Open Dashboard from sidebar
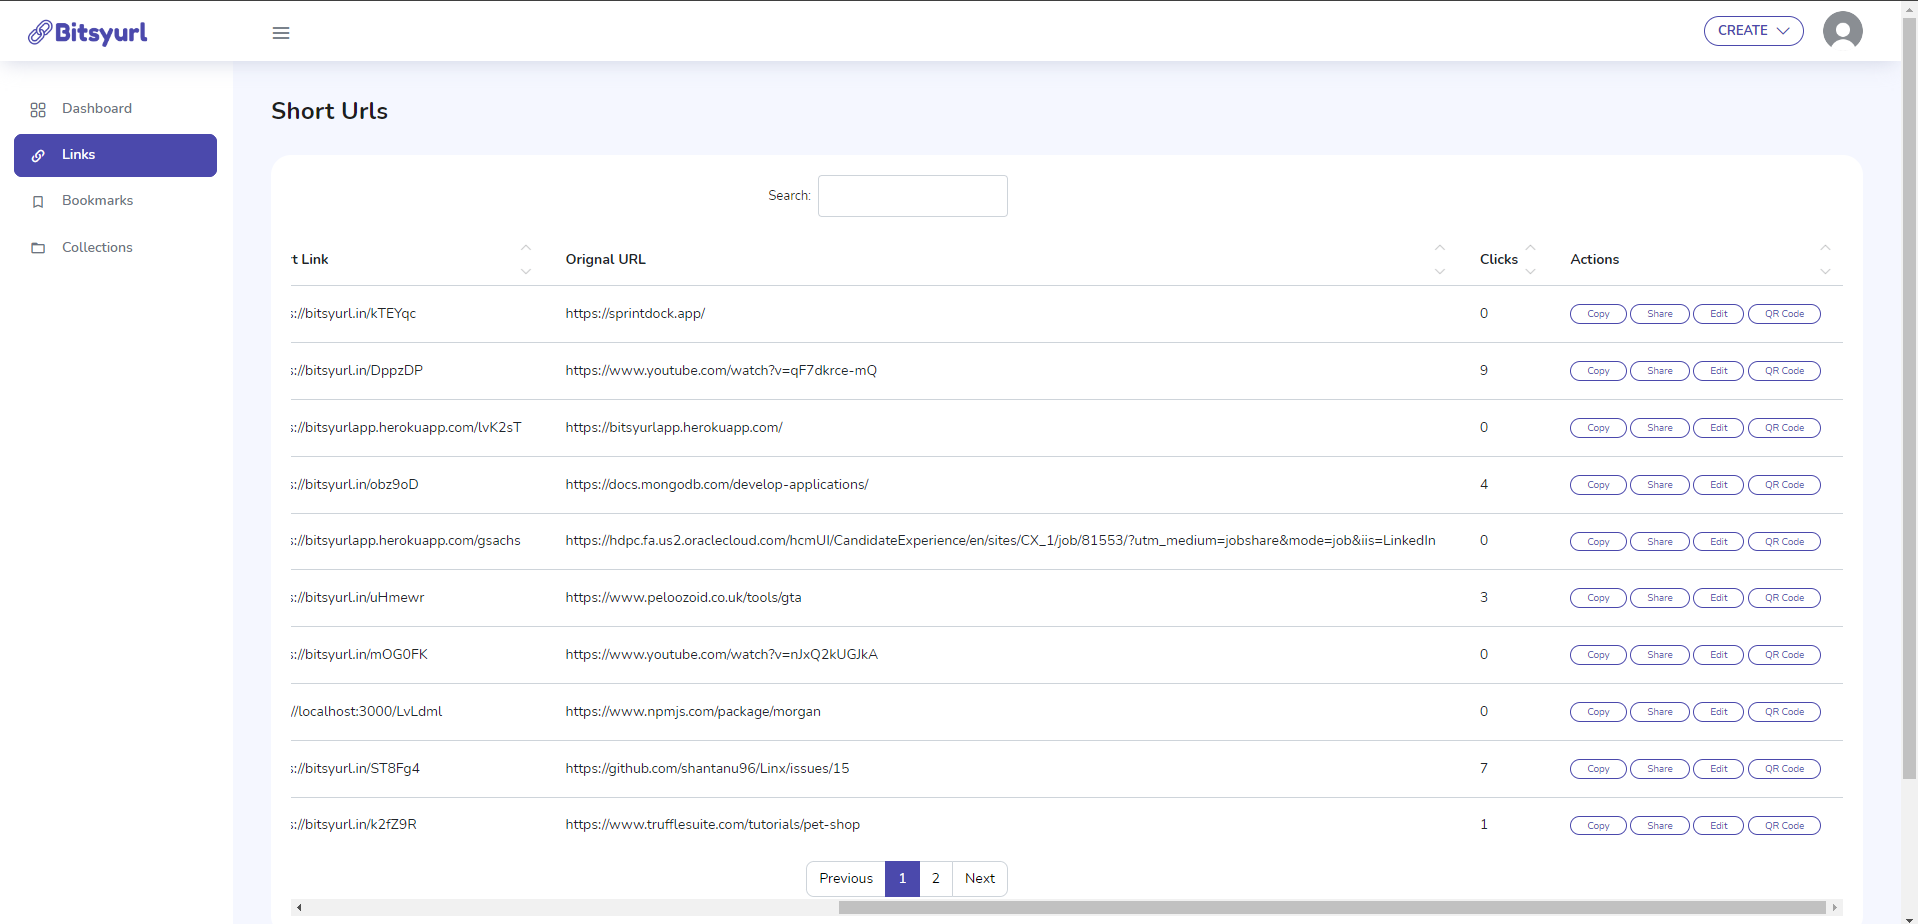 point(115,109)
